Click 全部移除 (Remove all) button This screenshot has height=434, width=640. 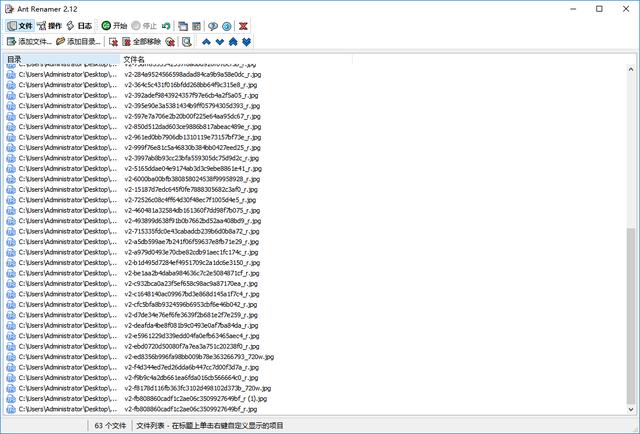(x=142, y=42)
